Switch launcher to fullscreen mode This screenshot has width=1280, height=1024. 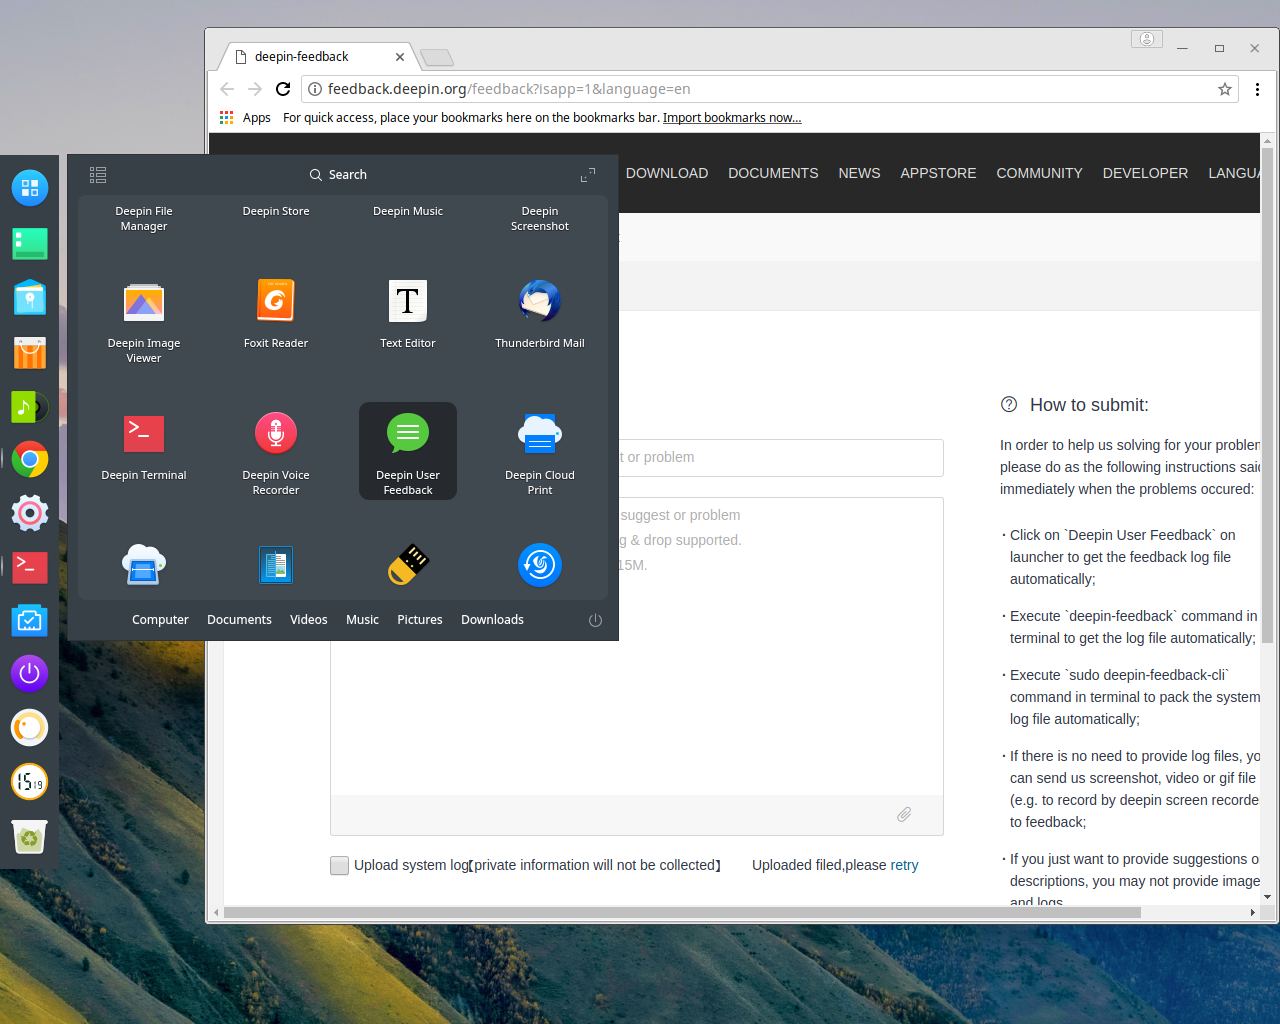(x=588, y=175)
